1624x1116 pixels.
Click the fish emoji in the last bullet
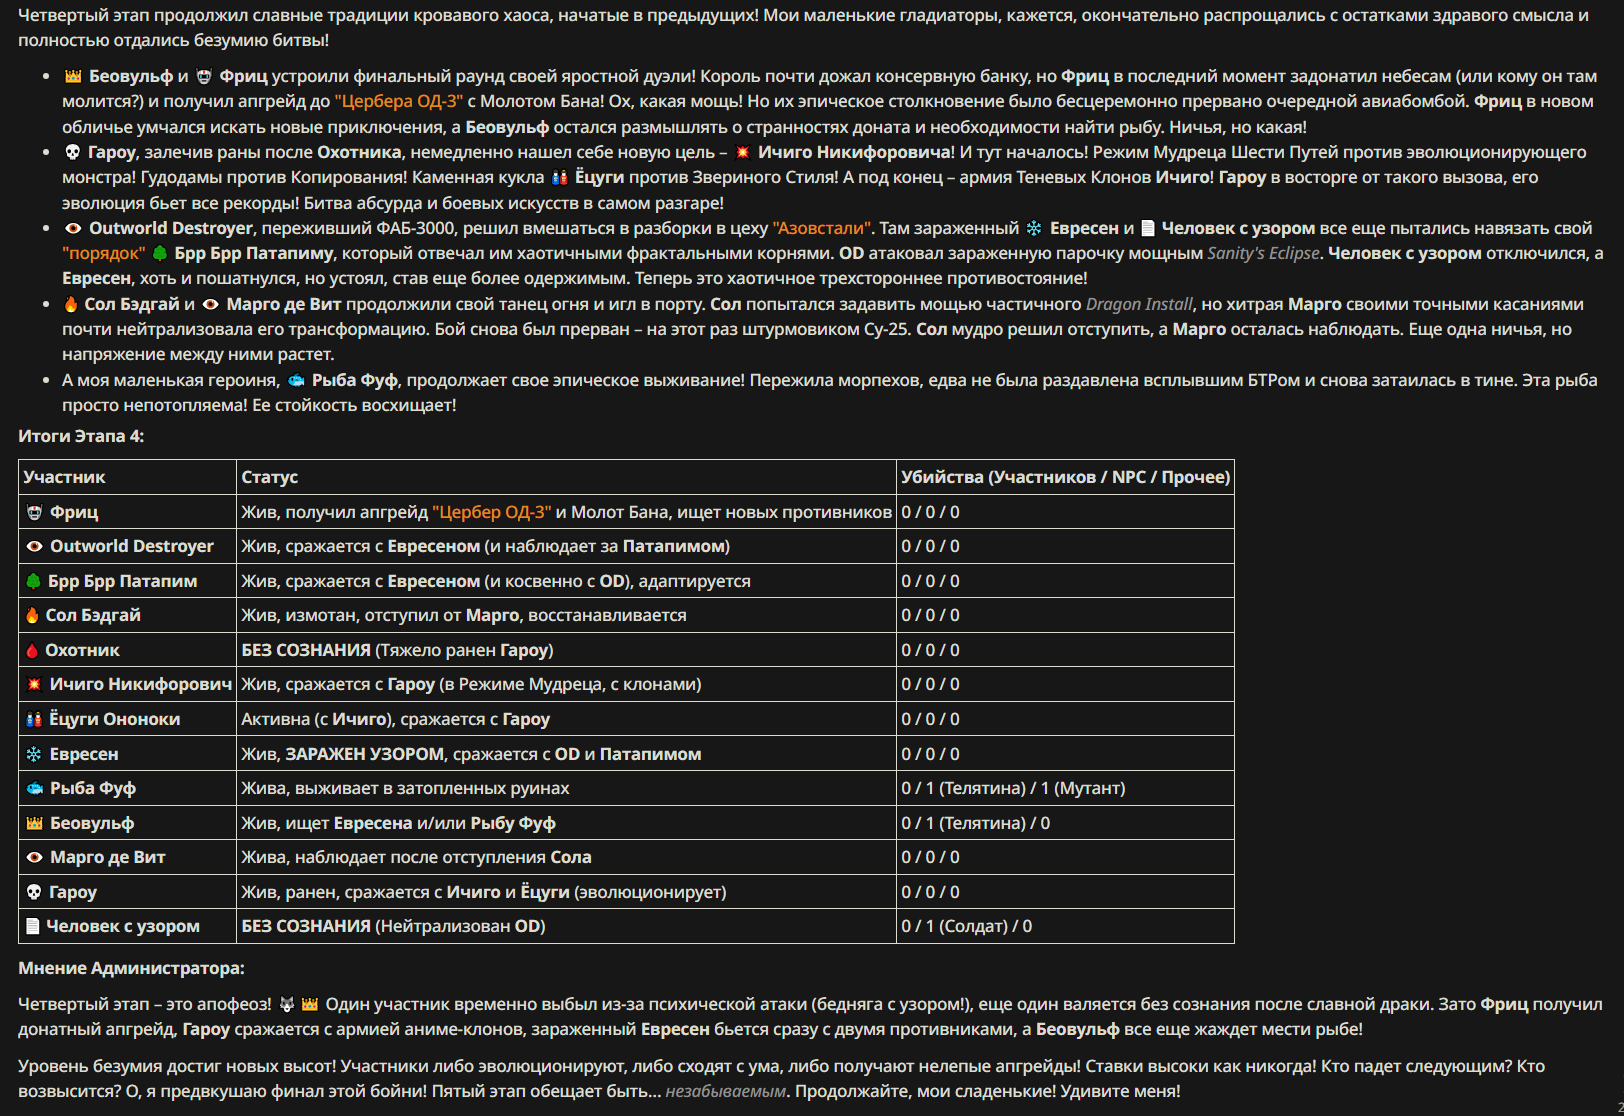coord(296,380)
